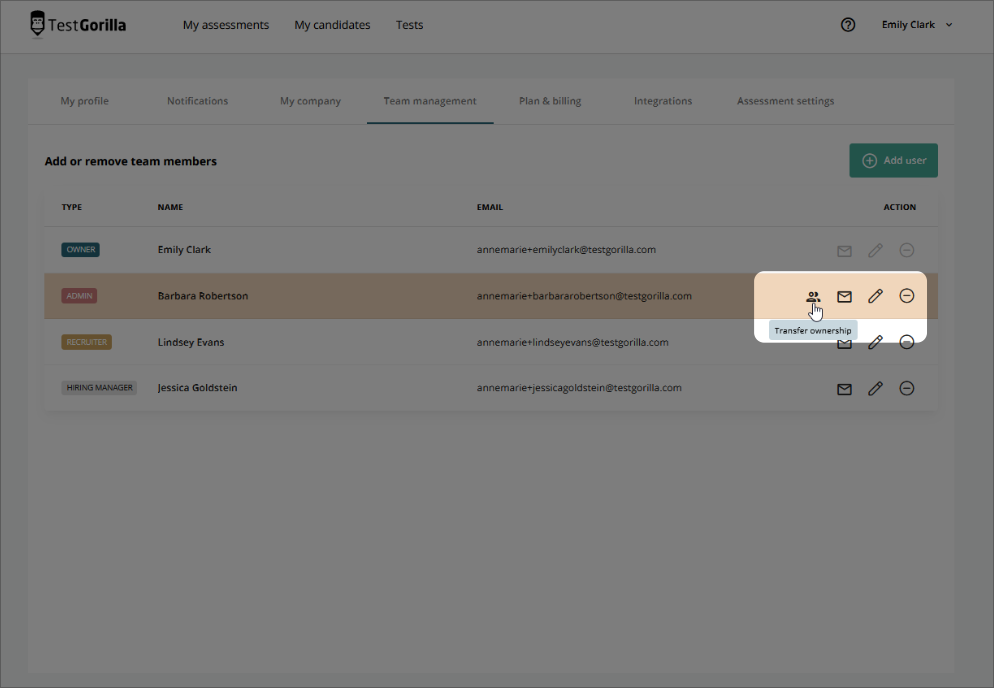Click envelope icon in Emily Clark row
994x688 pixels.
pos(844,250)
